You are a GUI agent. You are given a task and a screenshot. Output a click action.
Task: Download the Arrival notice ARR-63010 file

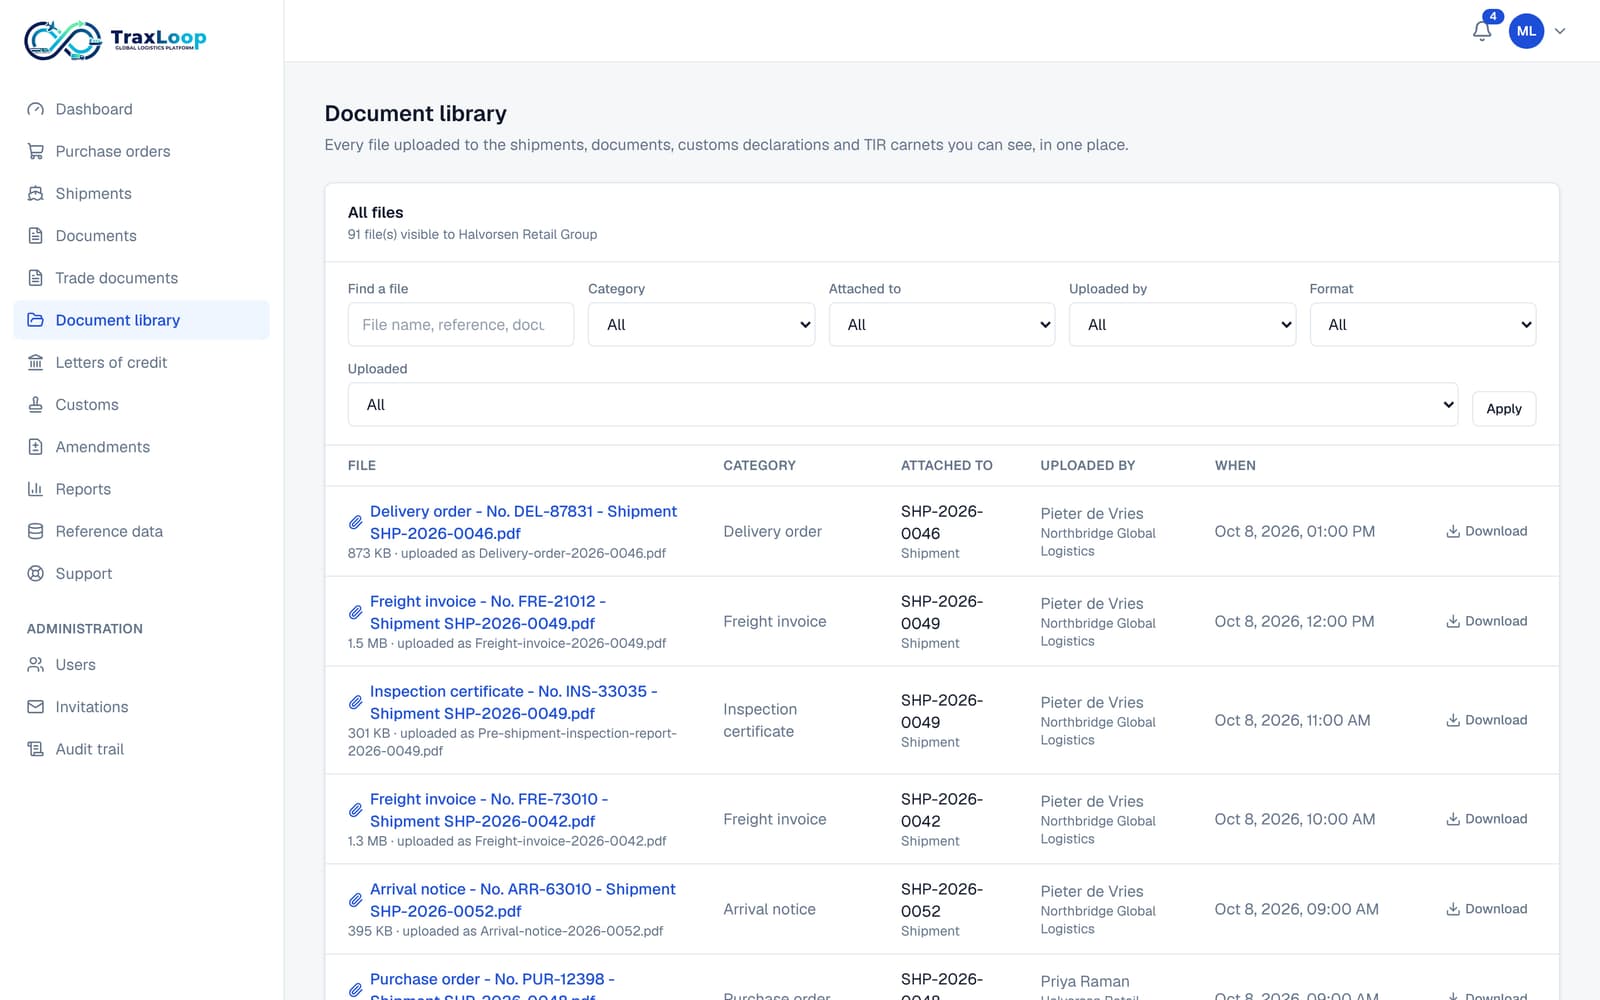1486,909
